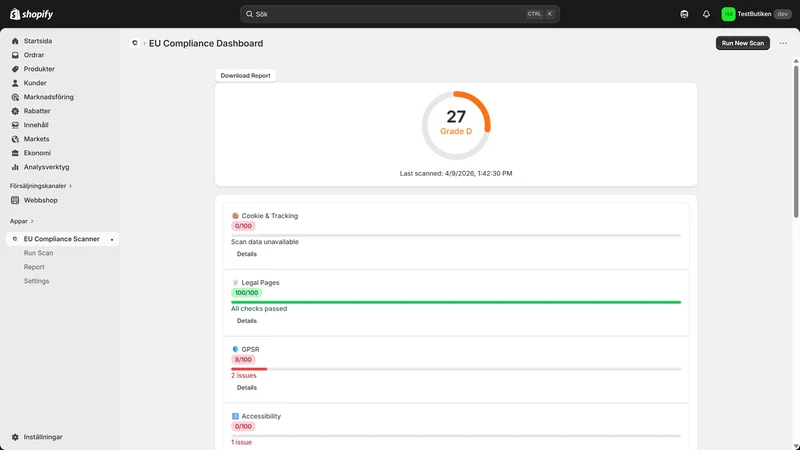800x450 pixels.
Task: Click 'All checks passed' text
Action: pos(259,309)
